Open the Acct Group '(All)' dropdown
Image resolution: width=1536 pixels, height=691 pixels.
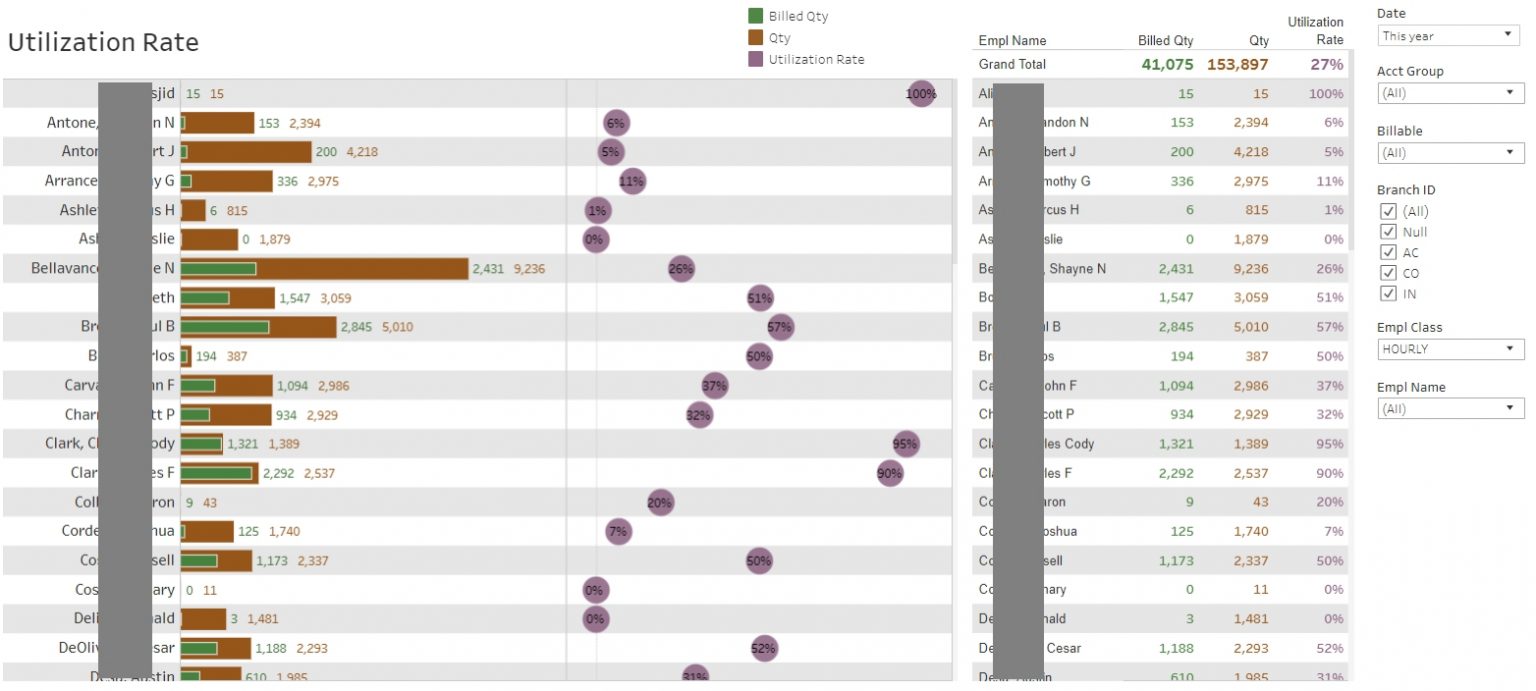(x=1449, y=93)
